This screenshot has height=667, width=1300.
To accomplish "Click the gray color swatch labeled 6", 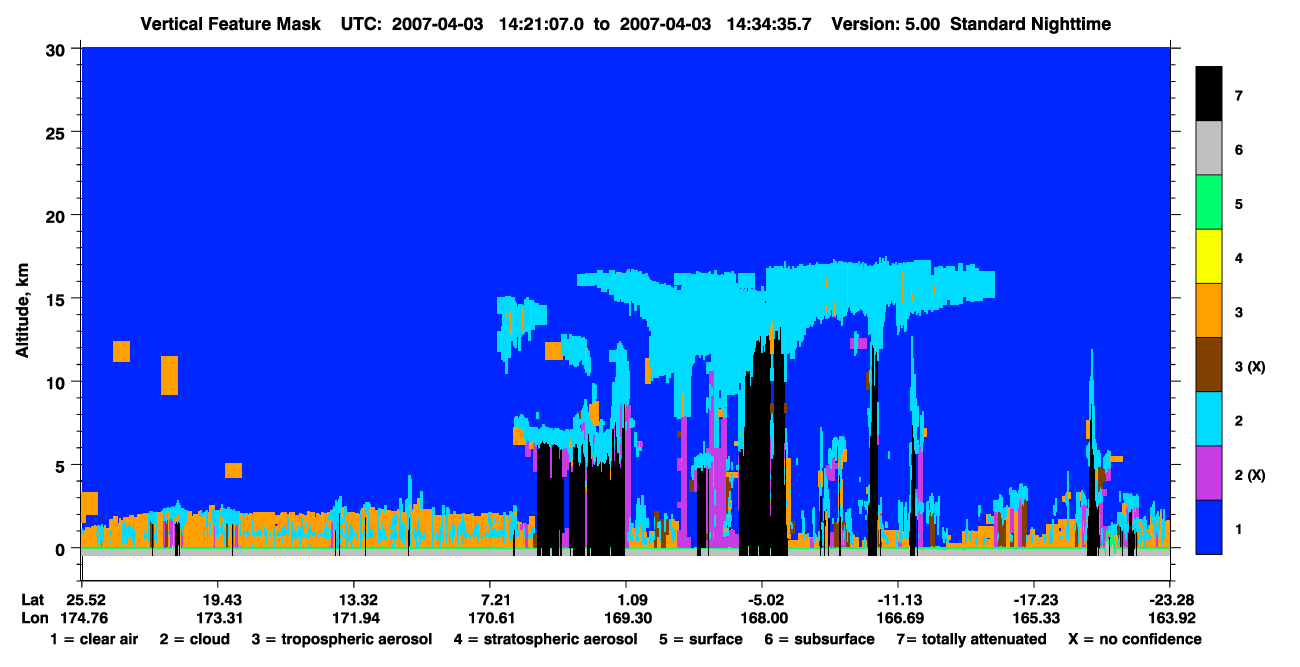I will coord(1209,149).
